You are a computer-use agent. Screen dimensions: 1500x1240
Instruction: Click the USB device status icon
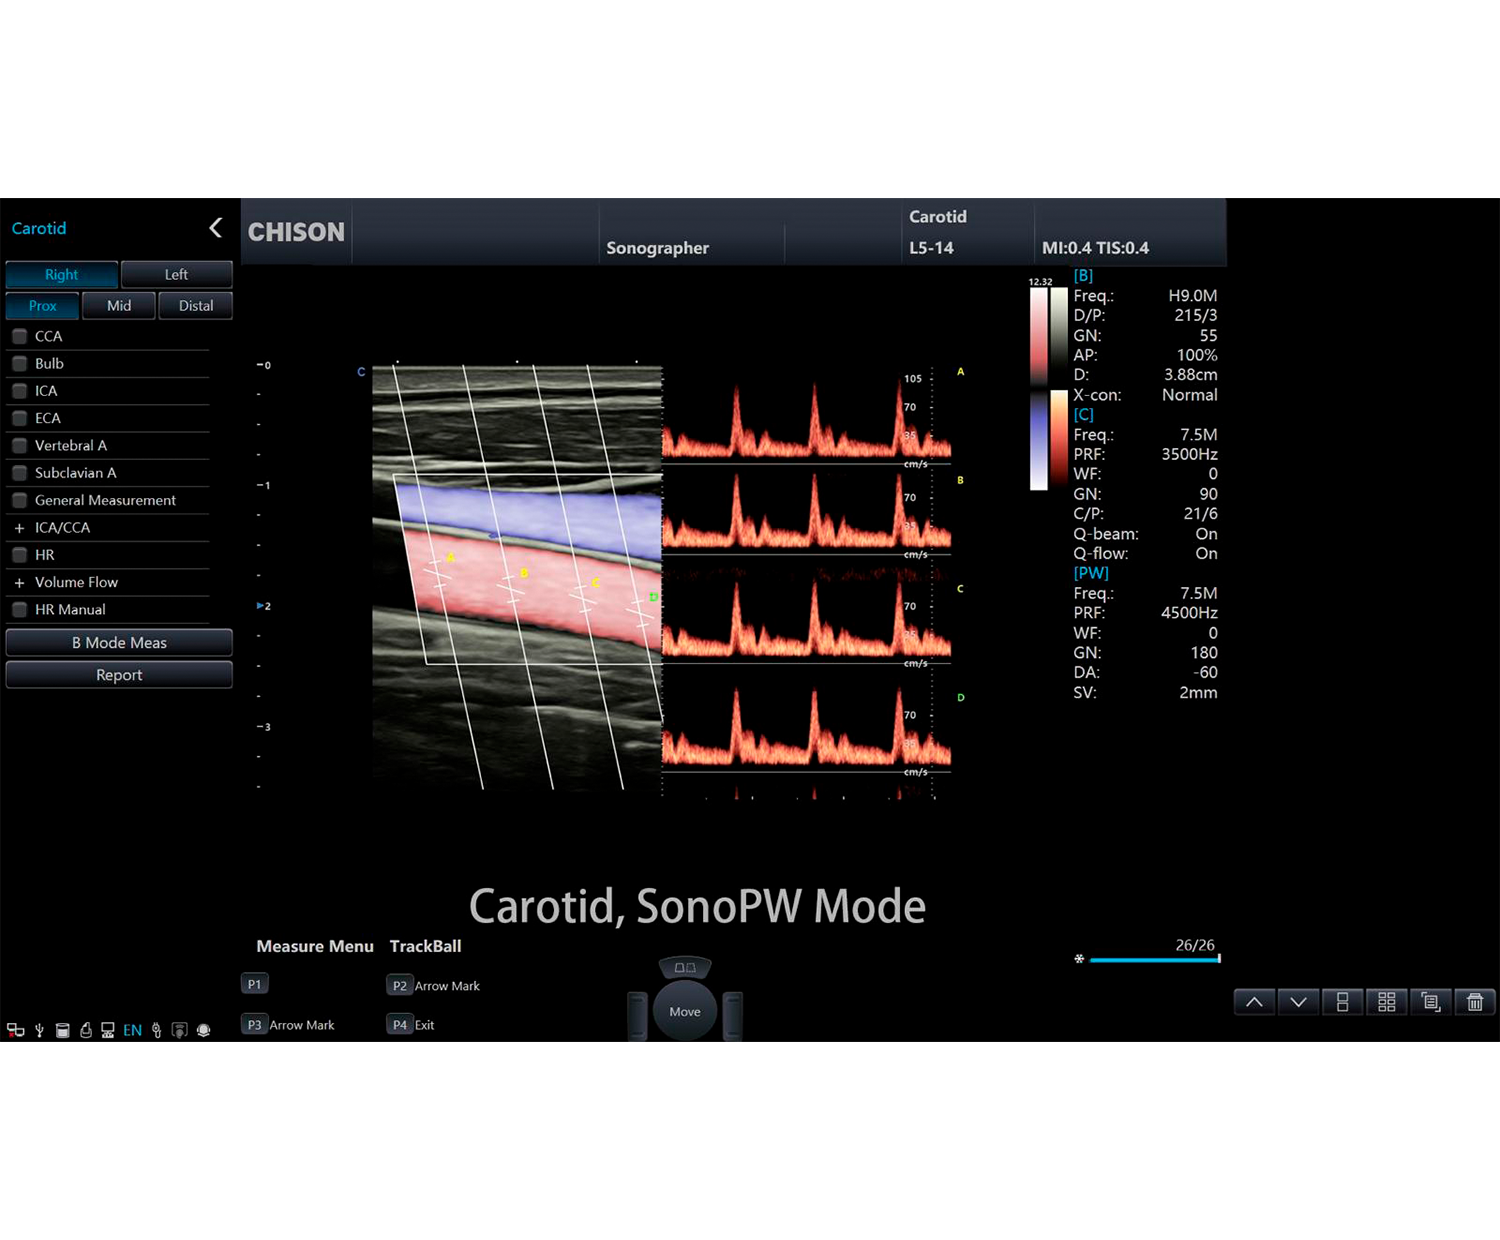[x=39, y=1030]
